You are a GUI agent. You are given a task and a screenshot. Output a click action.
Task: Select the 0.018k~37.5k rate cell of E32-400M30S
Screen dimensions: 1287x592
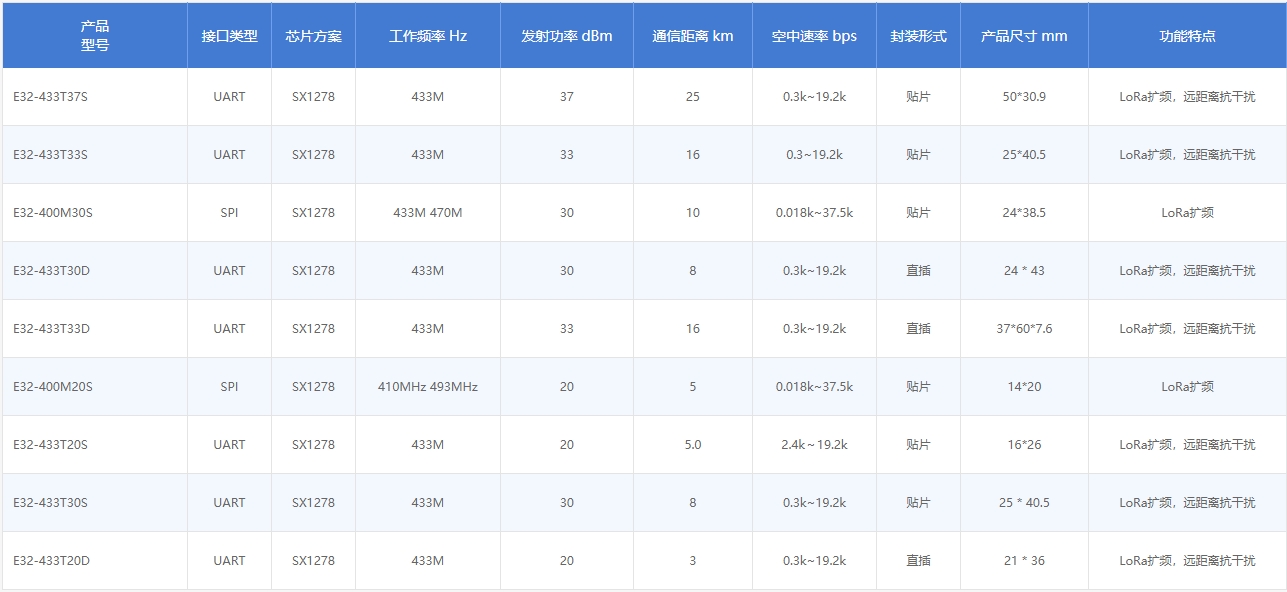click(x=815, y=212)
